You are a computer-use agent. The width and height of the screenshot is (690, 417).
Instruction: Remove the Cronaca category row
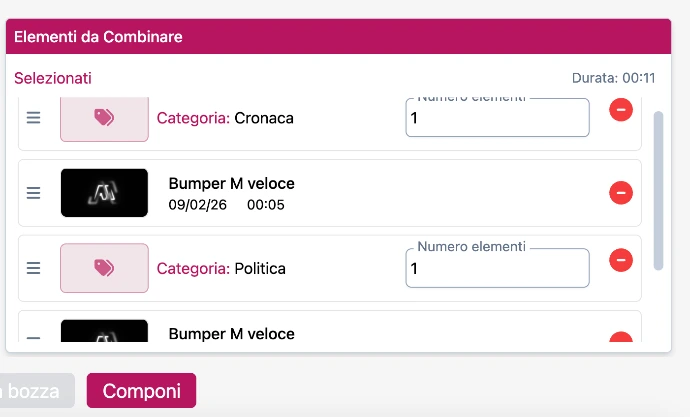click(x=621, y=110)
